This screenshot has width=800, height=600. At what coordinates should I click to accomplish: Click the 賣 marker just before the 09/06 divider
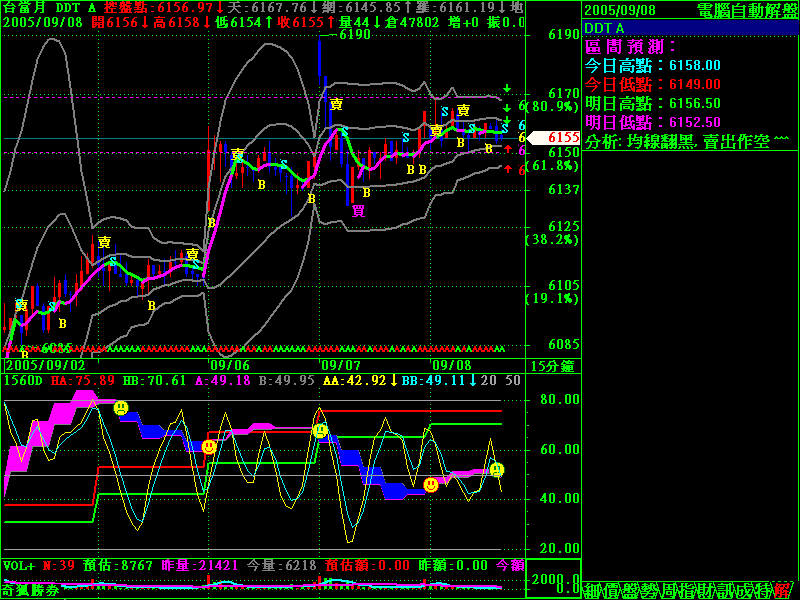pyautogui.click(x=192, y=254)
